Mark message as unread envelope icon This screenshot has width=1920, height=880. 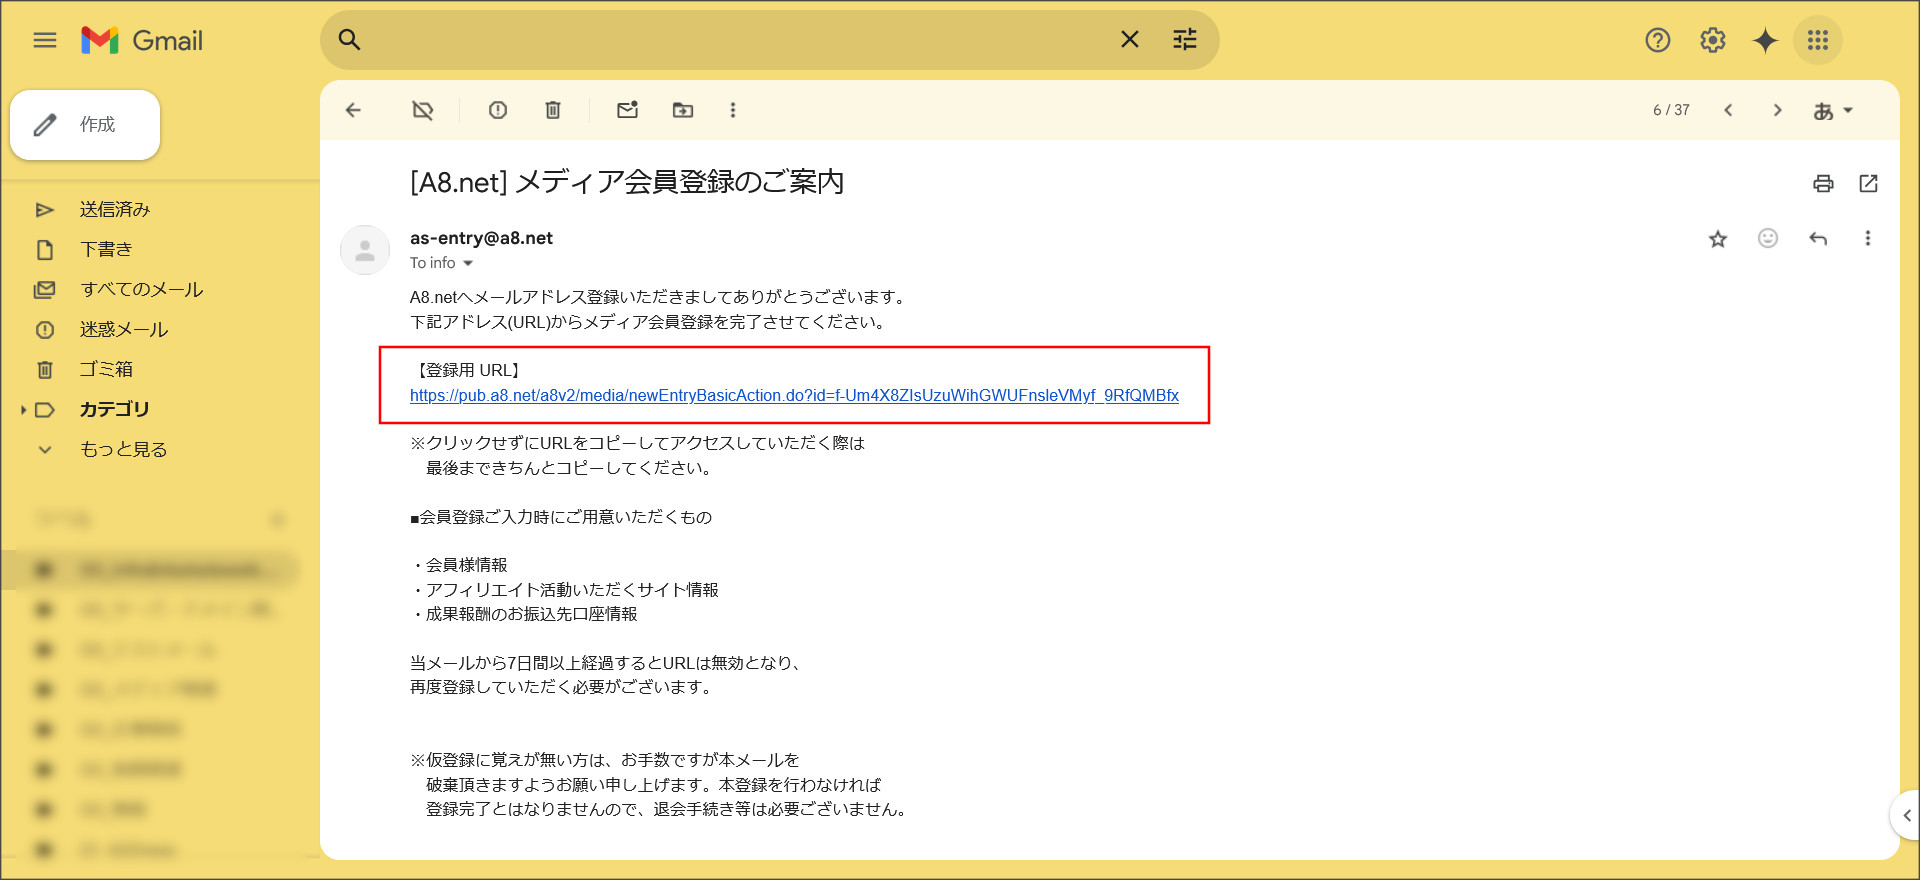[x=628, y=110]
